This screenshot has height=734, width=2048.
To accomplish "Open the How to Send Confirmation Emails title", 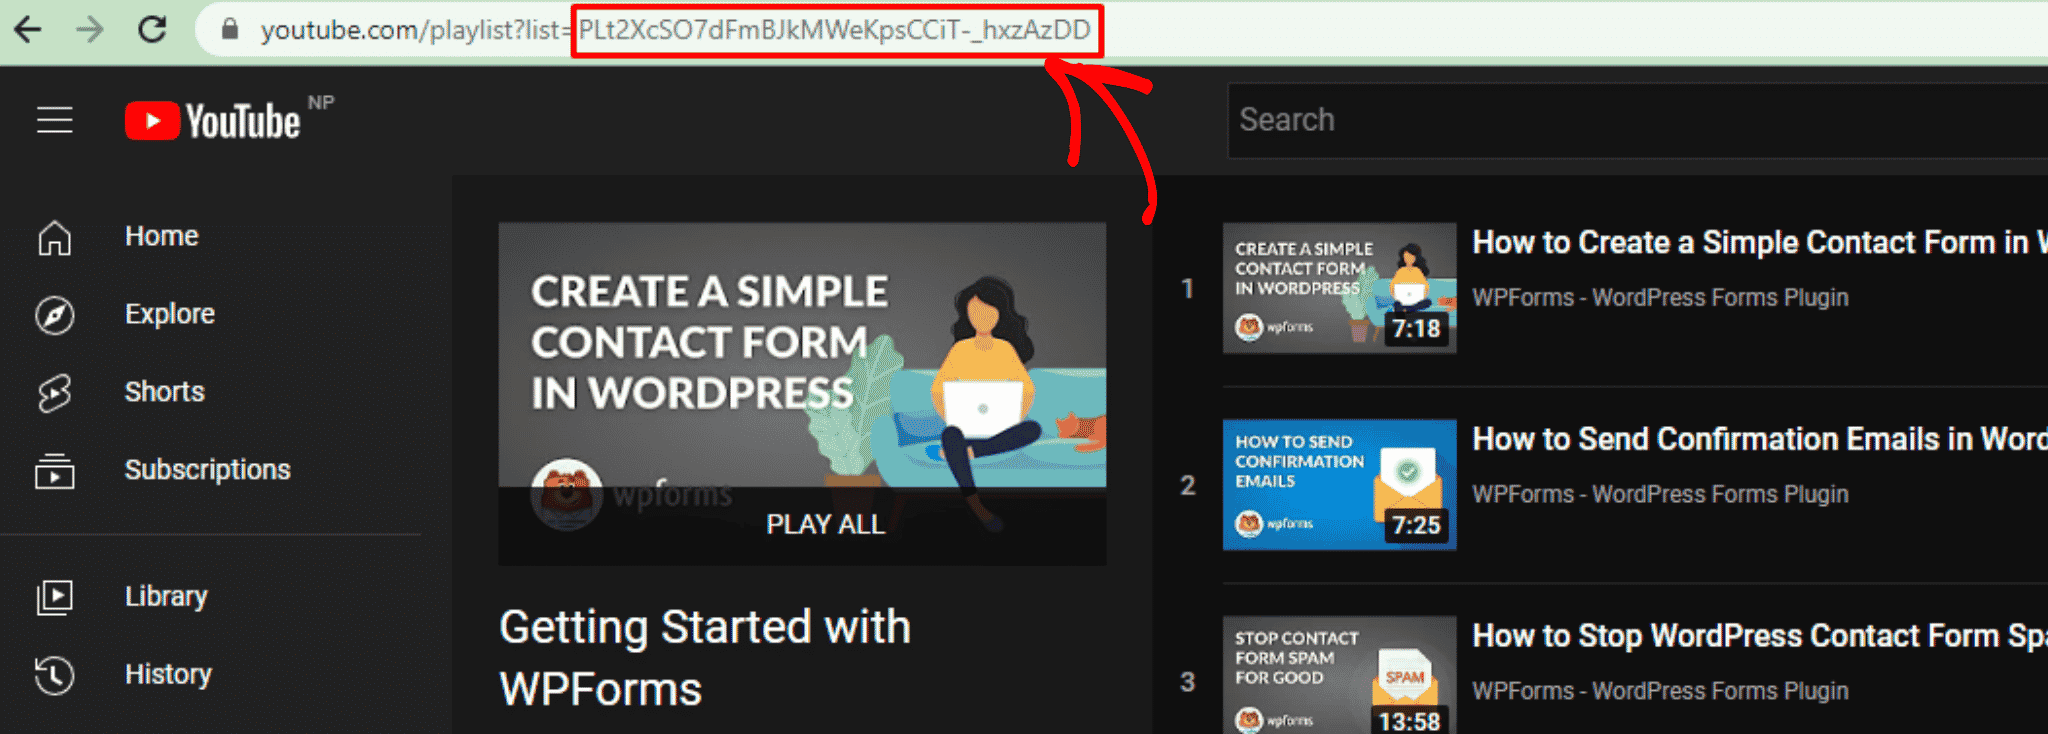I will click(x=1760, y=440).
